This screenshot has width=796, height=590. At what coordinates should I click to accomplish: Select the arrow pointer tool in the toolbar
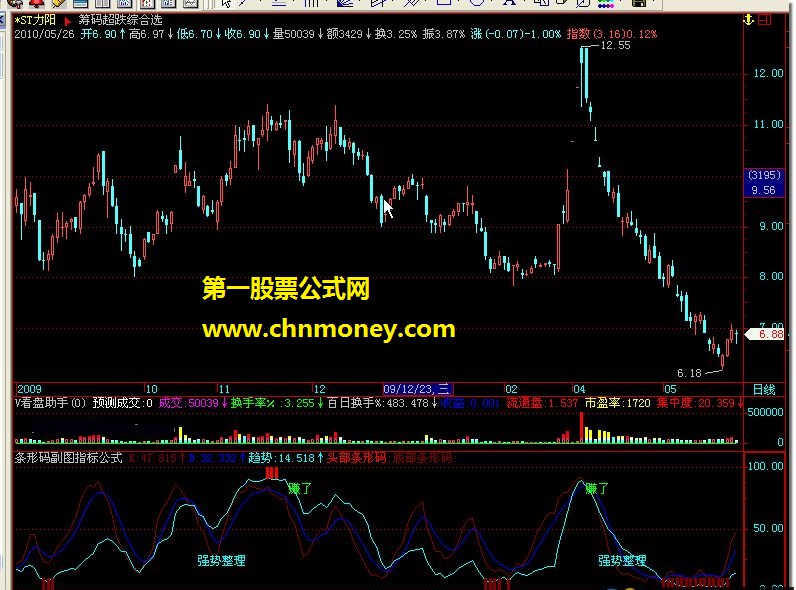point(226,3)
